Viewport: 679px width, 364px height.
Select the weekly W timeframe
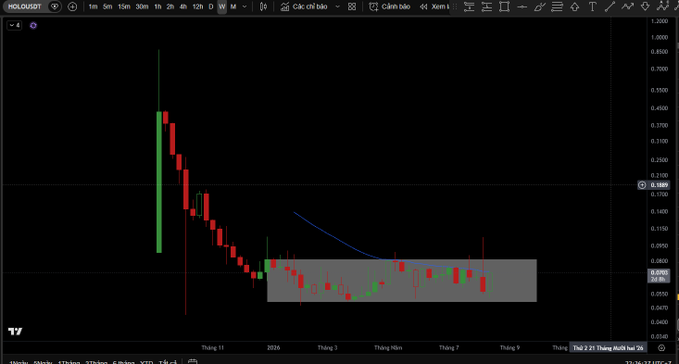tap(222, 6)
